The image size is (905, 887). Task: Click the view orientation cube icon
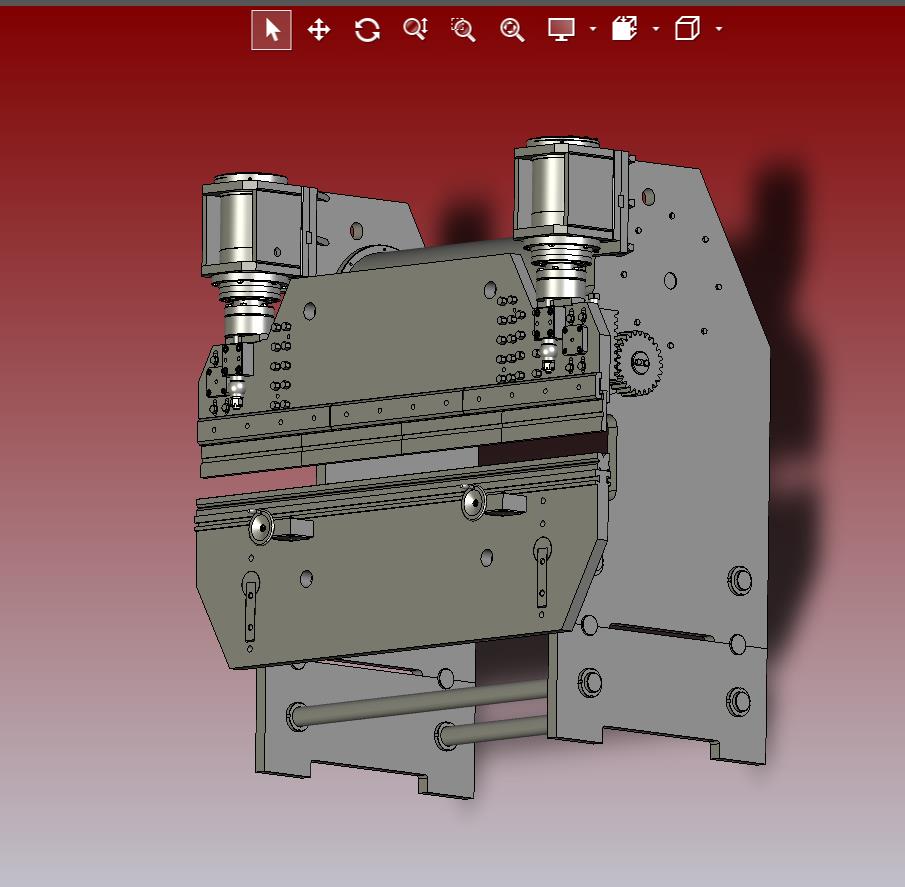(687, 28)
